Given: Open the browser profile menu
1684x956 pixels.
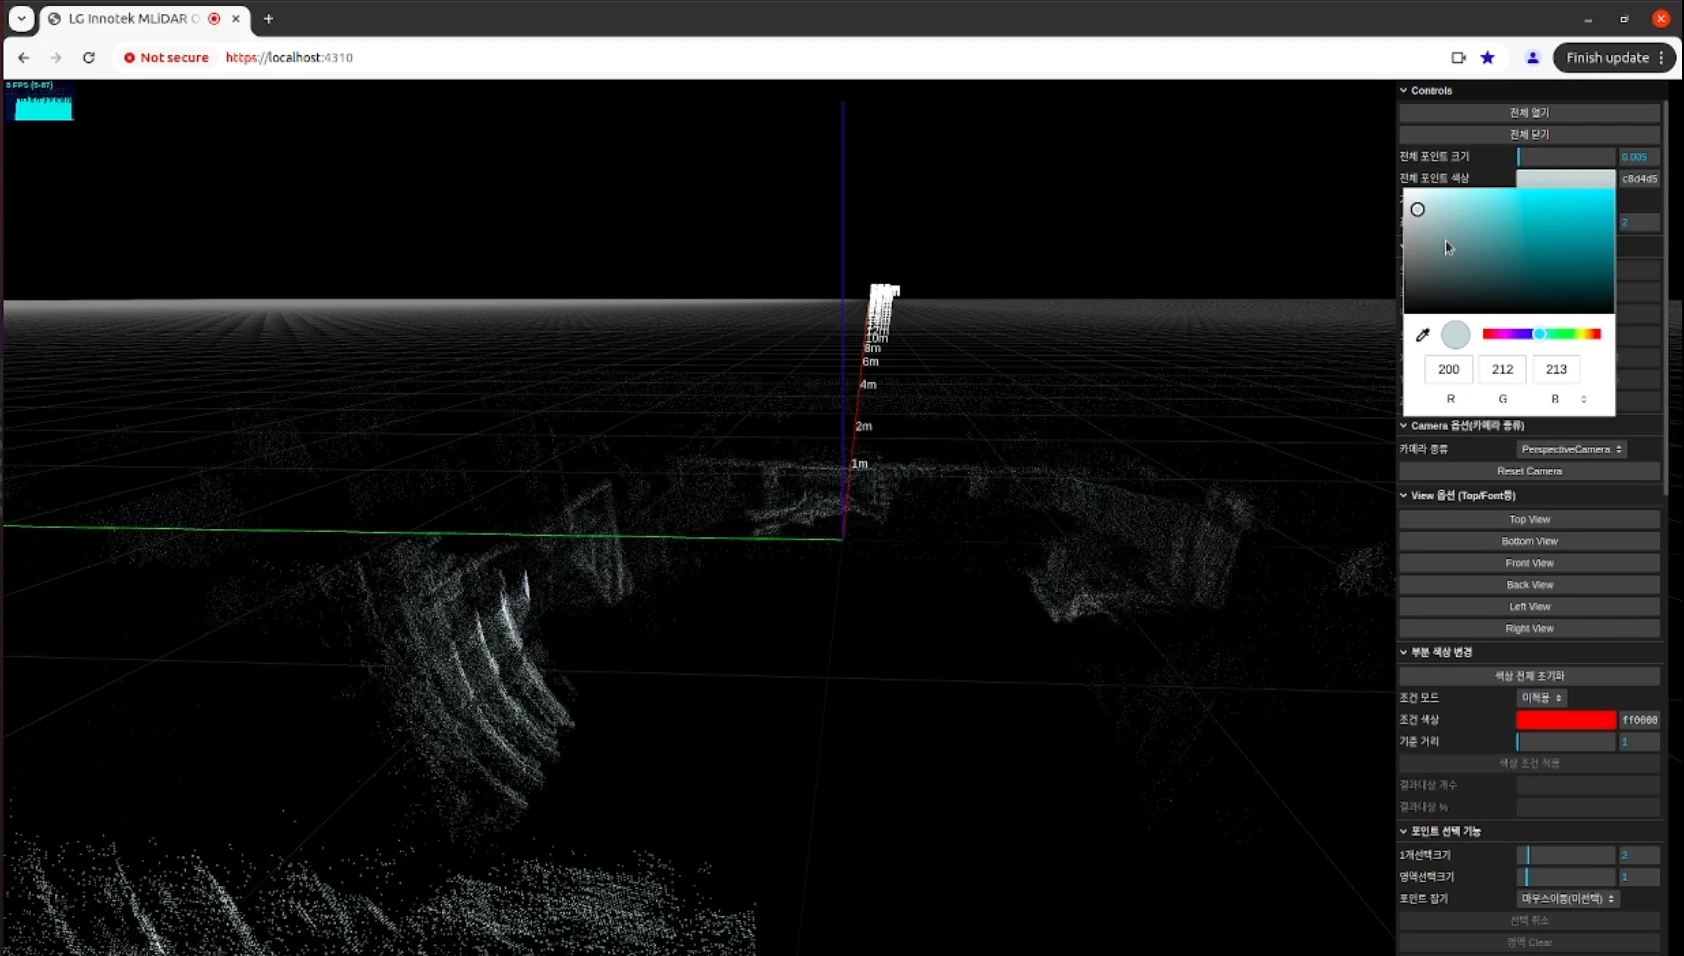Looking at the screenshot, I should point(1532,58).
